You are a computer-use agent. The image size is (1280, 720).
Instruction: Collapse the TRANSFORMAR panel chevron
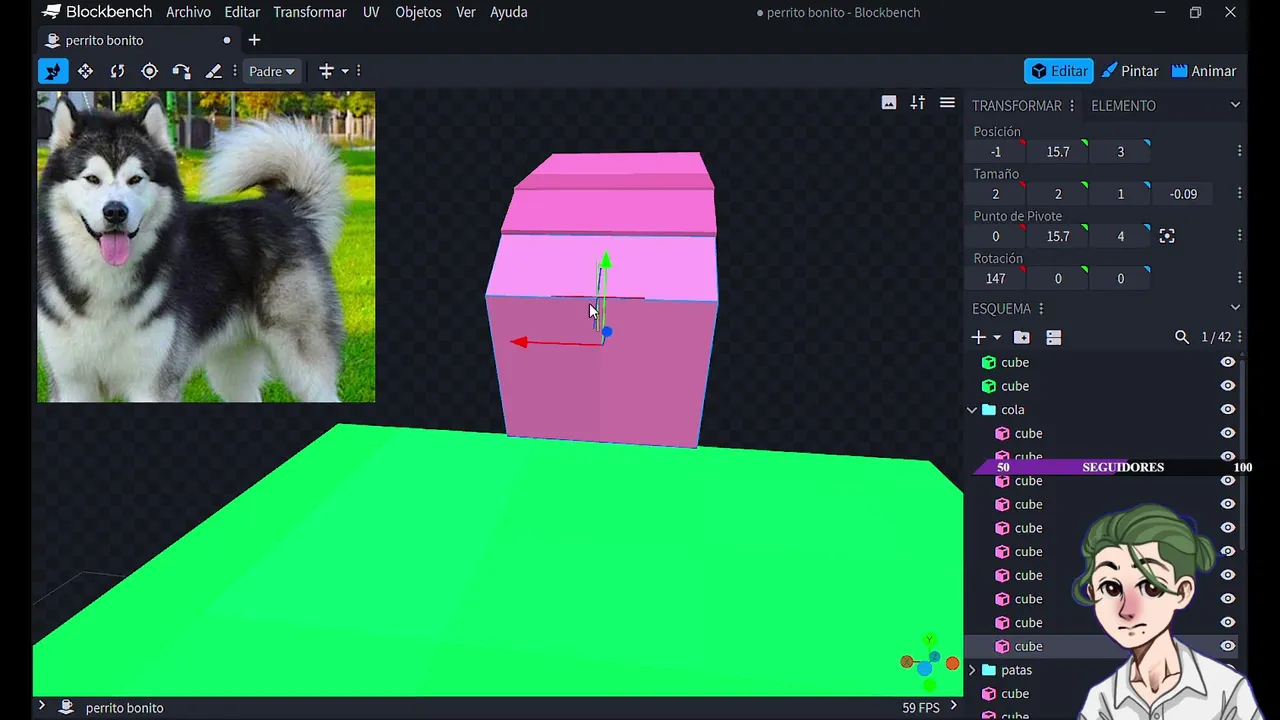pyautogui.click(x=1235, y=105)
